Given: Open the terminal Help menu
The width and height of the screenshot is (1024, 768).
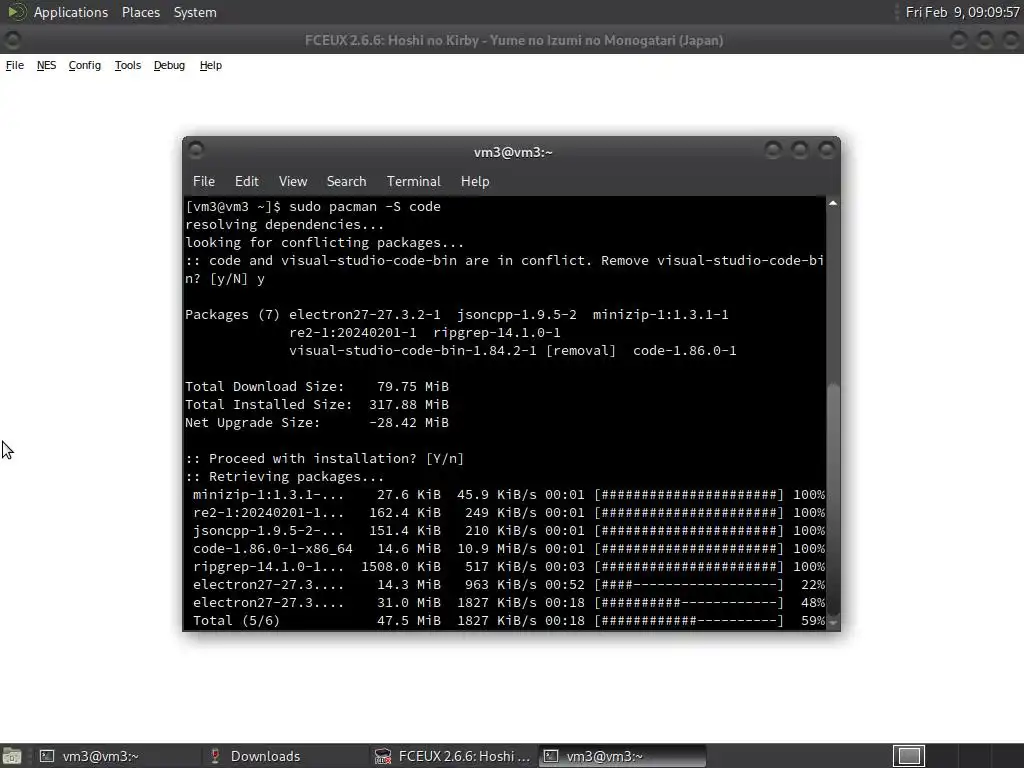Looking at the screenshot, I should [x=475, y=182].
